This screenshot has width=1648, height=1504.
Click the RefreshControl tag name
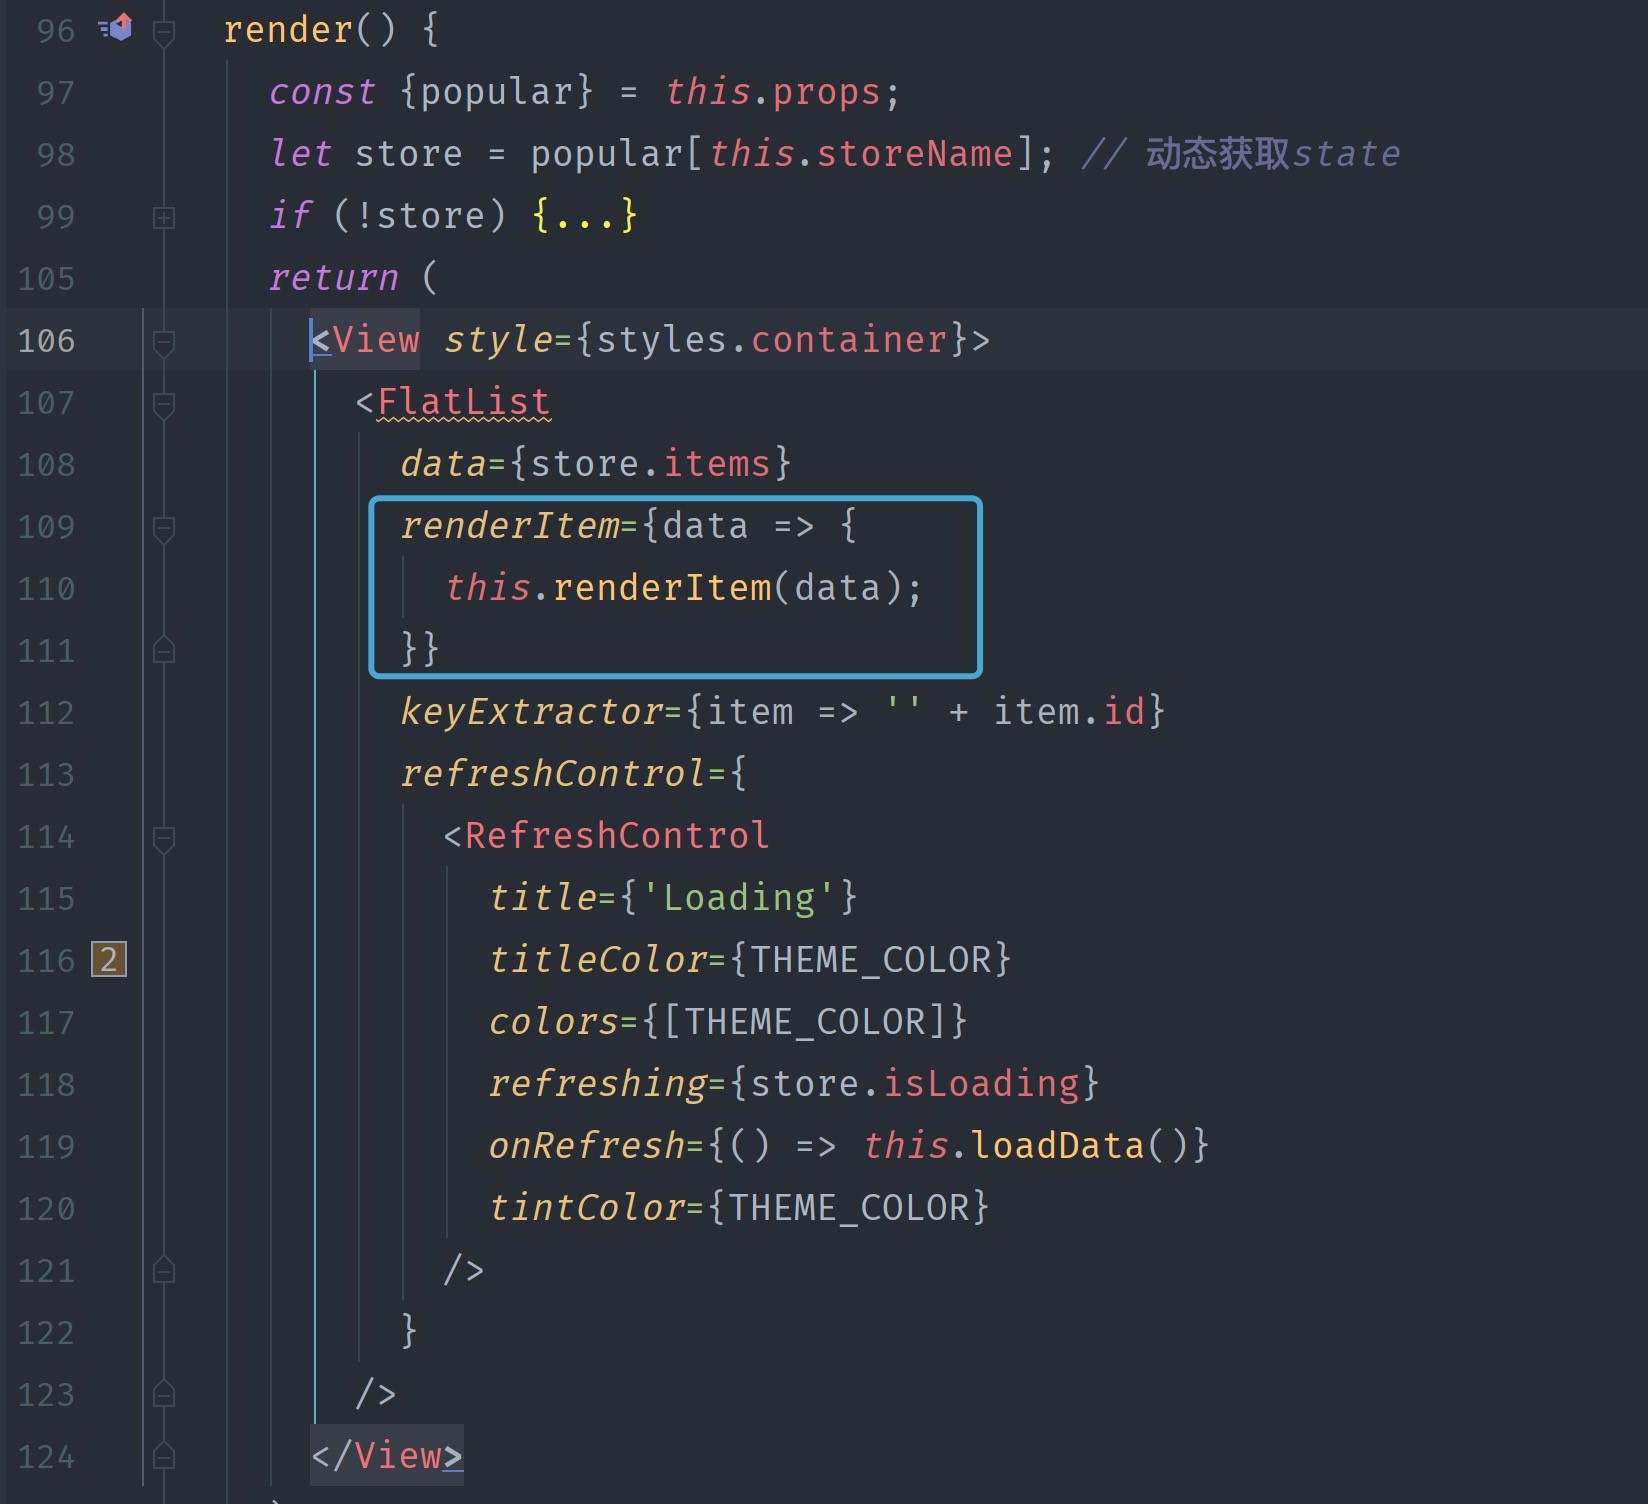pos(618,836)
